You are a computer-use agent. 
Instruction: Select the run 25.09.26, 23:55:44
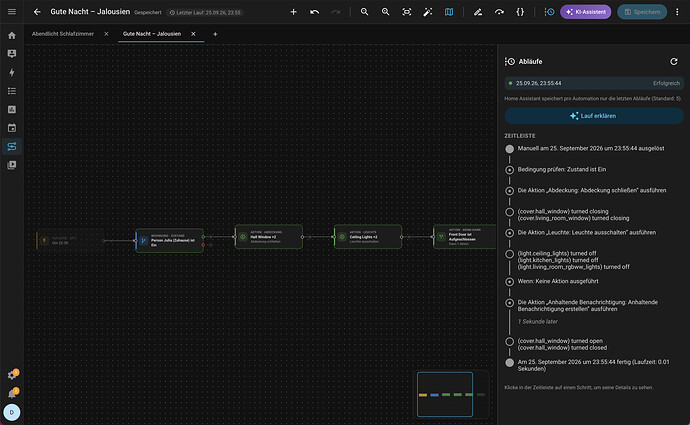pyautogui.click(x=594, y=83)
